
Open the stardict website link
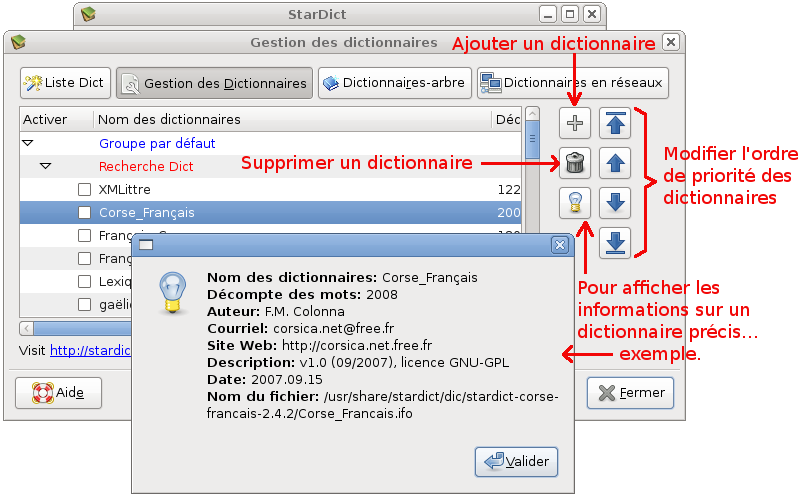pos(90,351)
